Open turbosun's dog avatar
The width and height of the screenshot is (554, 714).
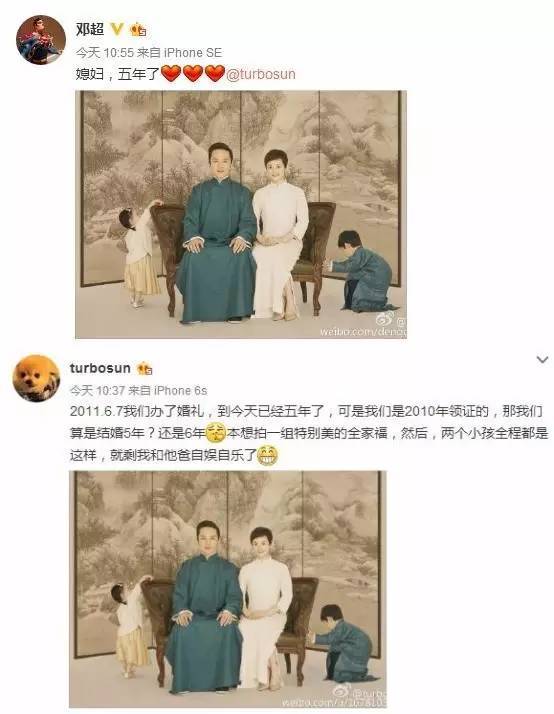[x=36, y=378]
